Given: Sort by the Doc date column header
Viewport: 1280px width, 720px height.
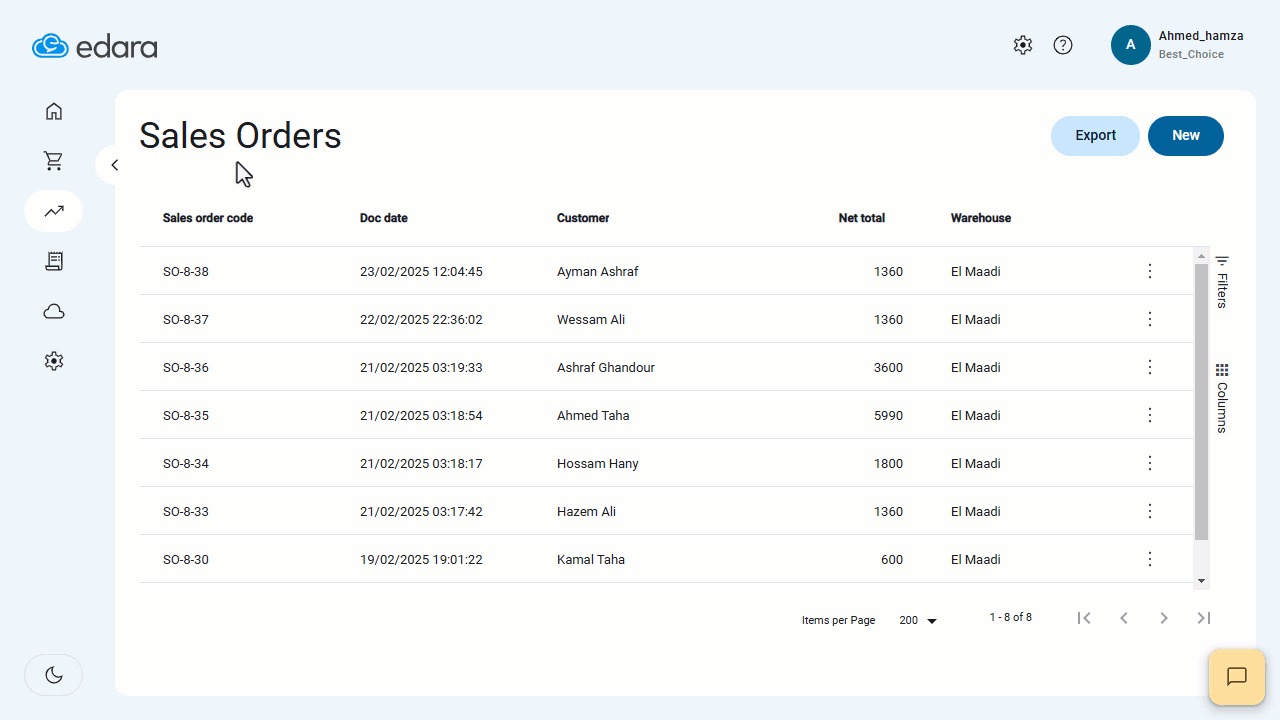Looking at the screenshot, I should (384, 218).
